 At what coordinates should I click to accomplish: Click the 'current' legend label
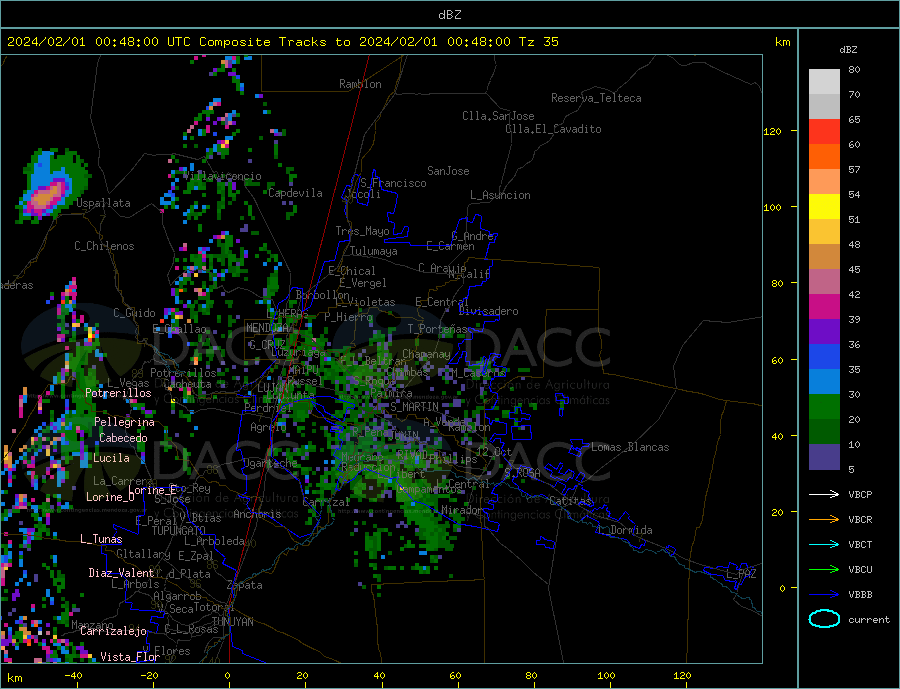[869, 620]
